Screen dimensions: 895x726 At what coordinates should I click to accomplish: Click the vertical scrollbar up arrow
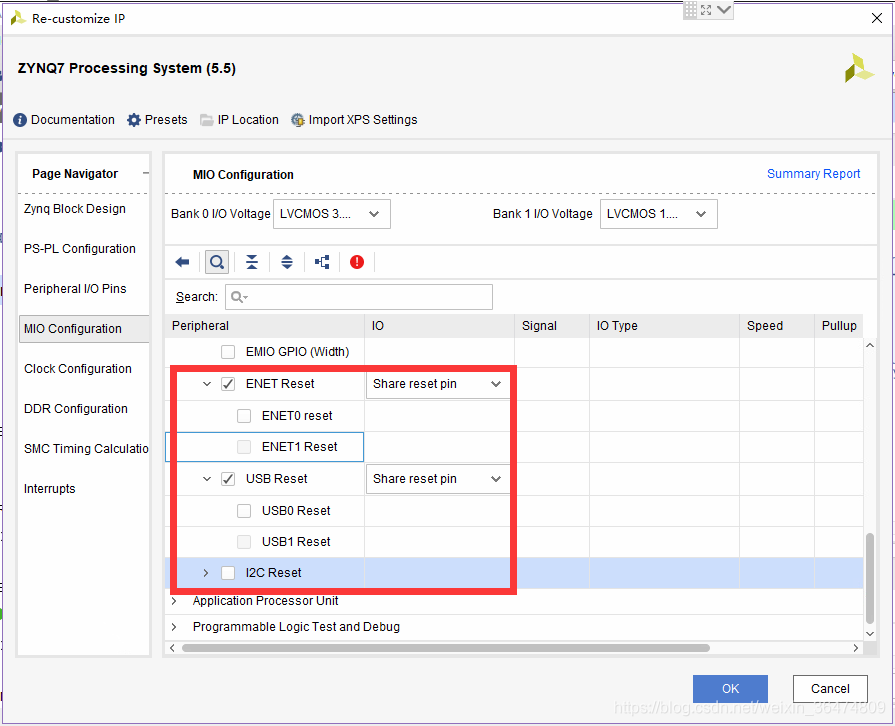870,345
